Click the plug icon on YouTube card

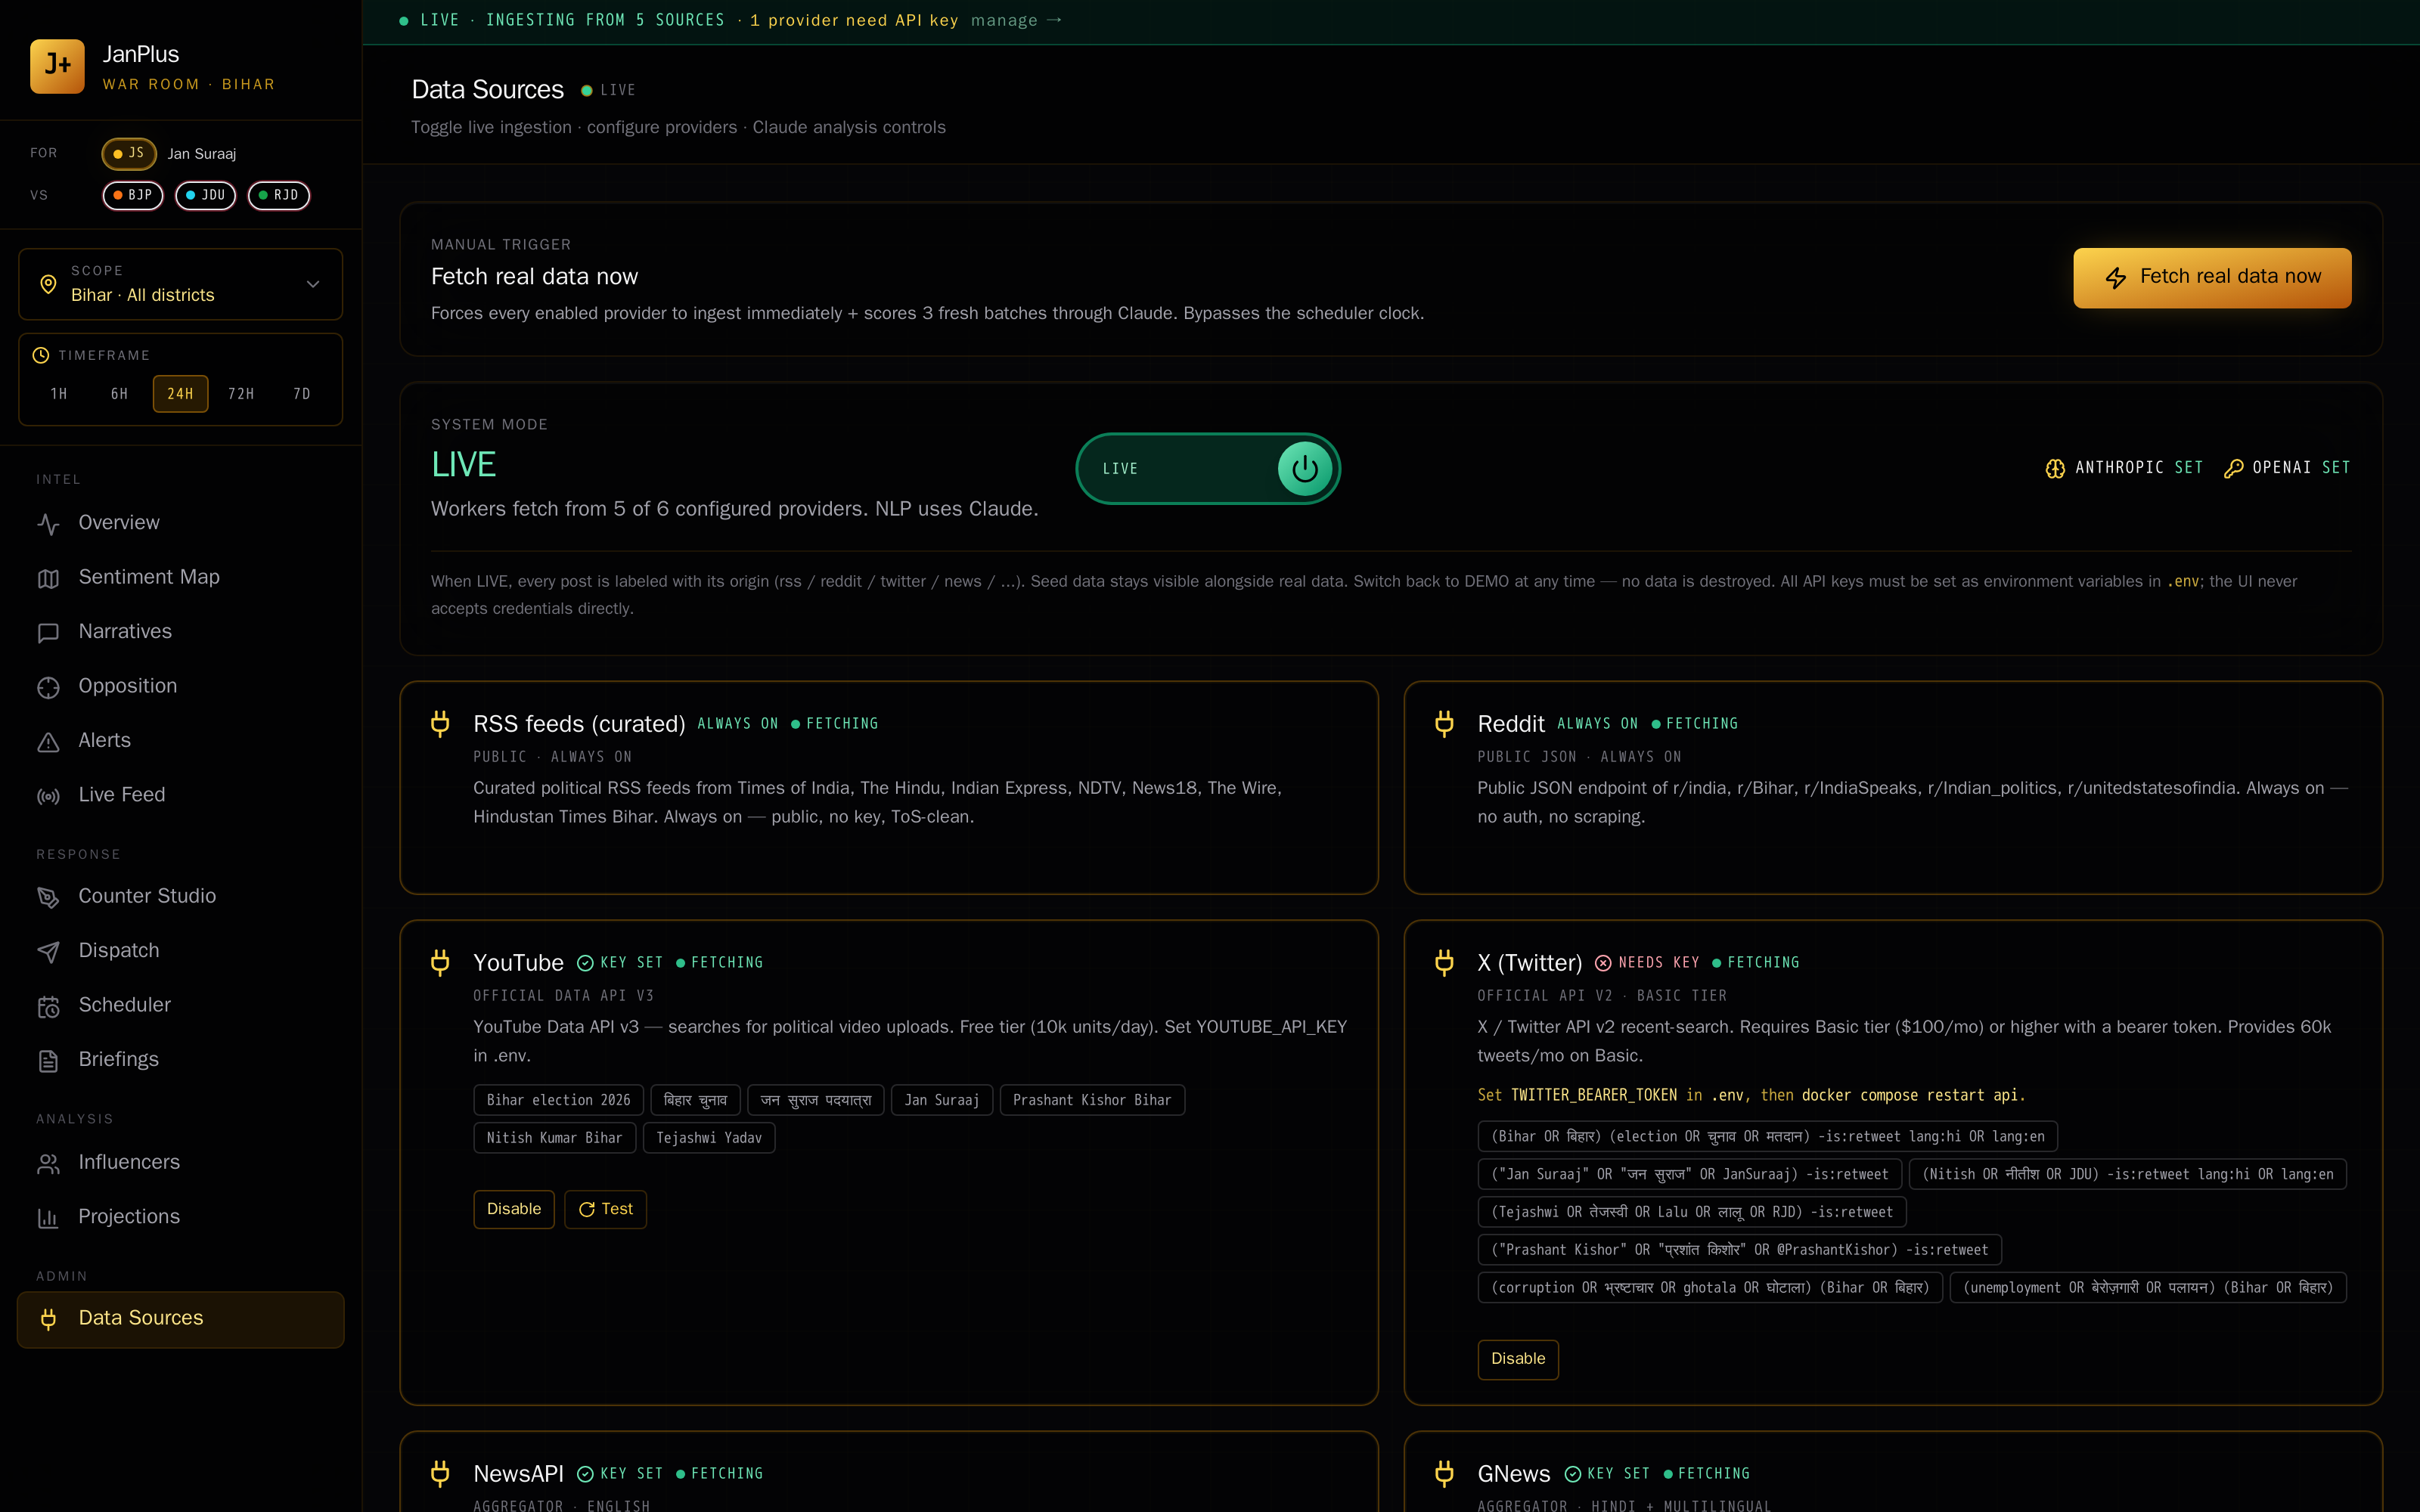pos(440,963)
